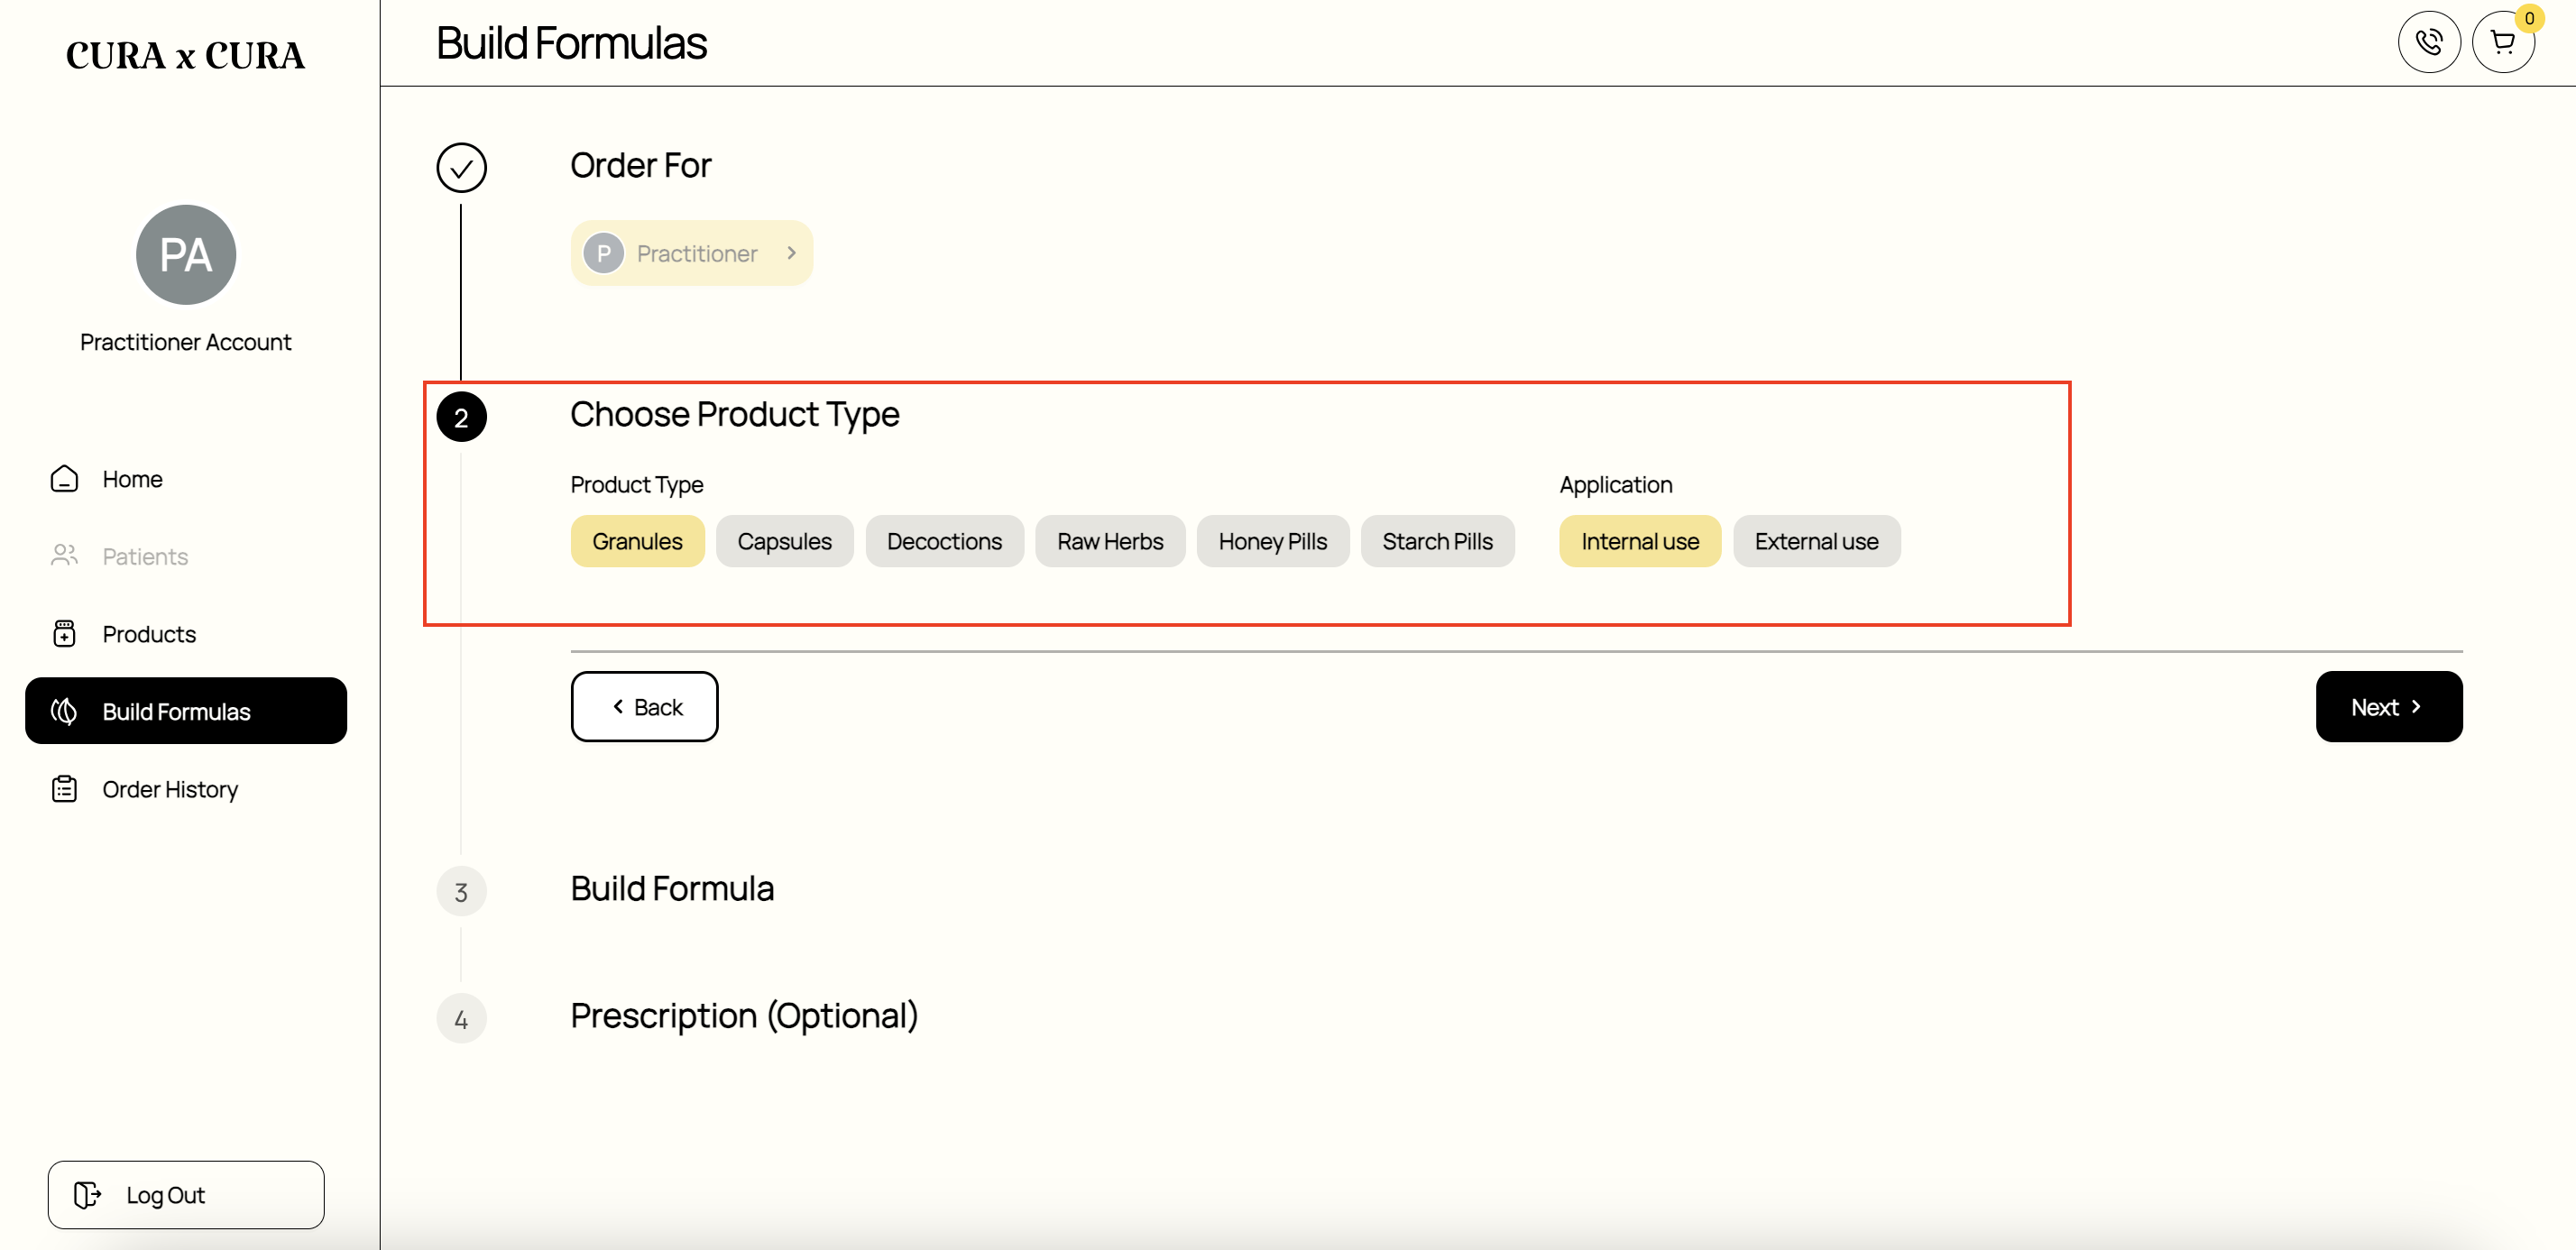Screen dimensions: 2576x1250
Task: Expand step 3 Build Formula
Action: [672, 889]
